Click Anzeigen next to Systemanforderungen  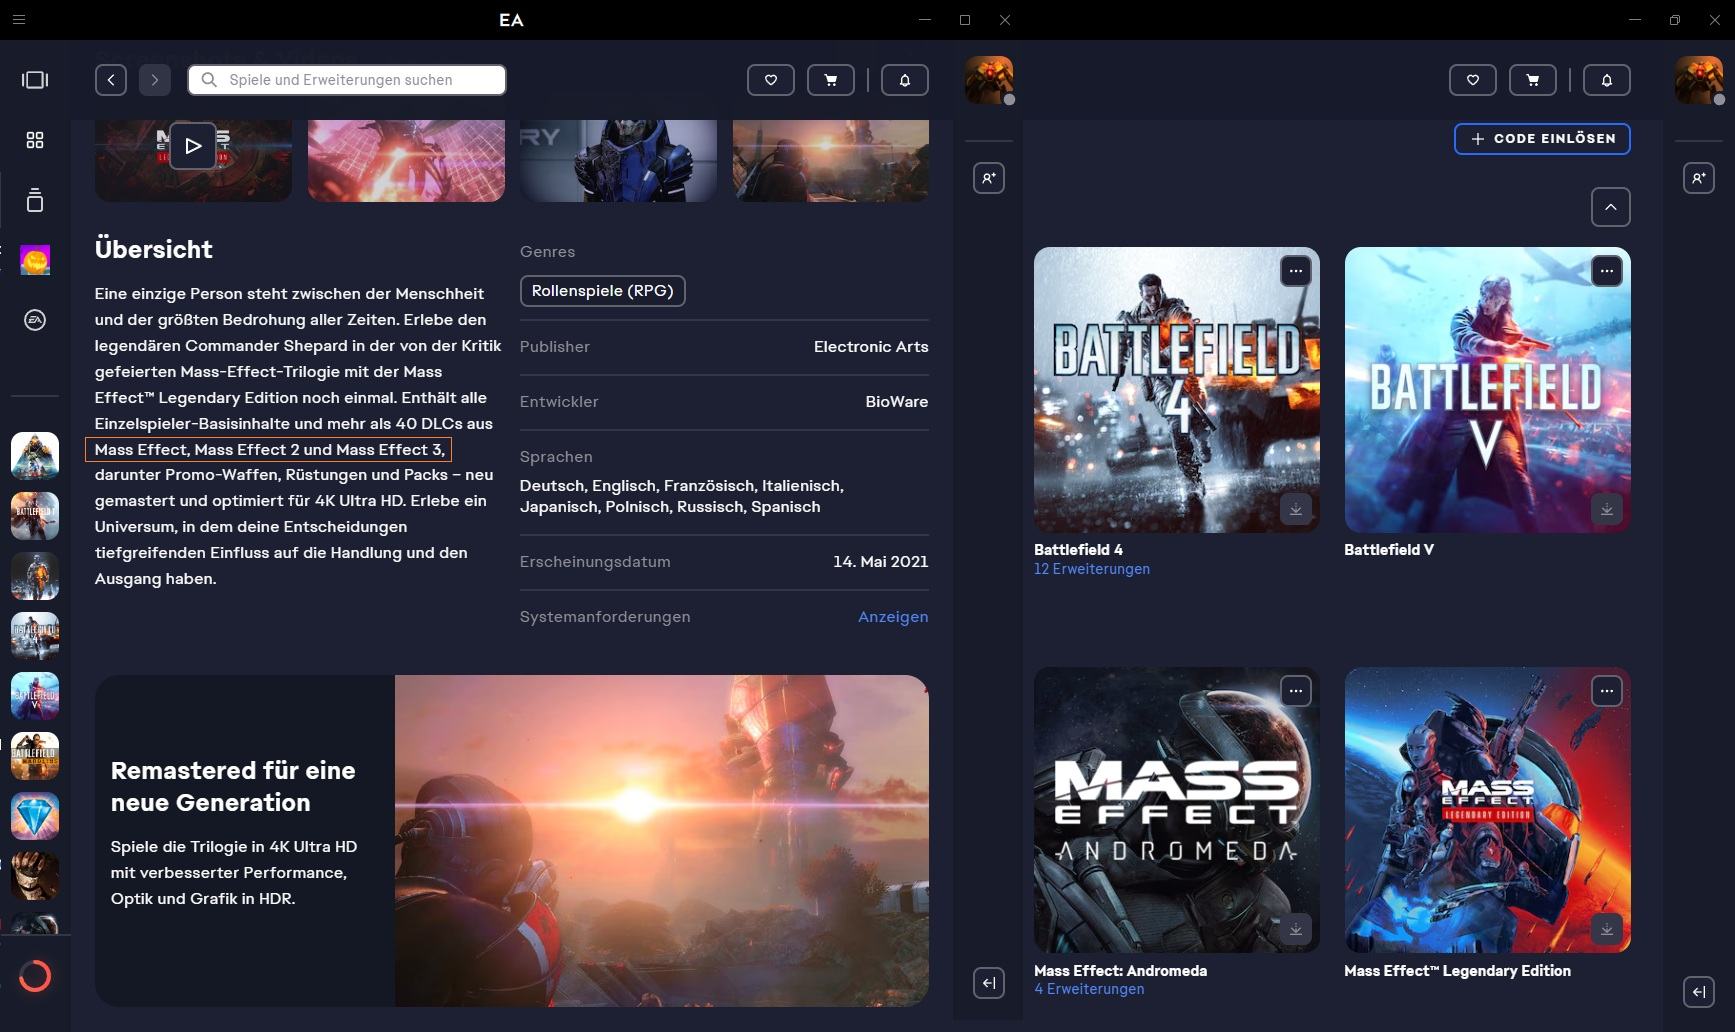tap(893, 617)
